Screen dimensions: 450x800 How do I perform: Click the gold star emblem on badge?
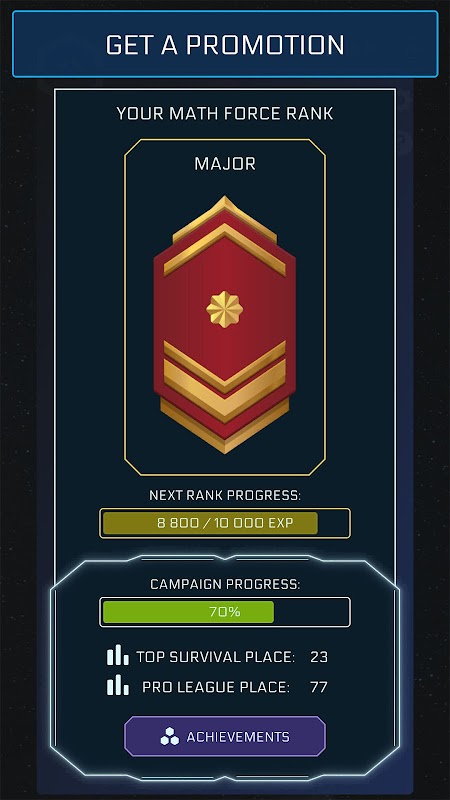click(224, 309)
